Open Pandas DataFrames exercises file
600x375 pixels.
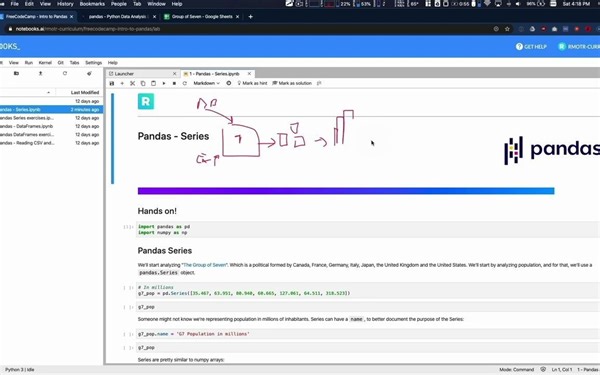click(51, 135)
